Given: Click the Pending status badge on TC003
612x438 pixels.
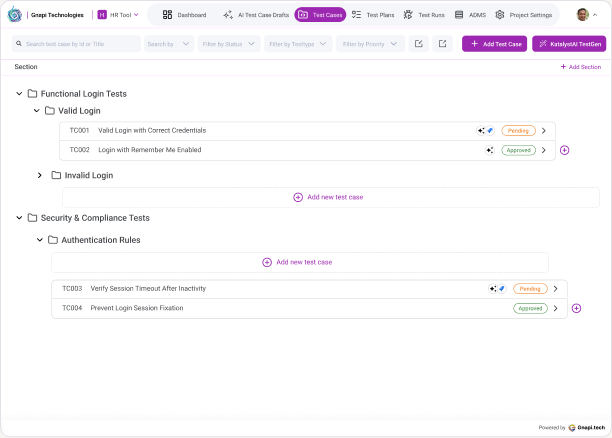Looking at the screenshot, I should pyautogui.click(x=530, y=289).
